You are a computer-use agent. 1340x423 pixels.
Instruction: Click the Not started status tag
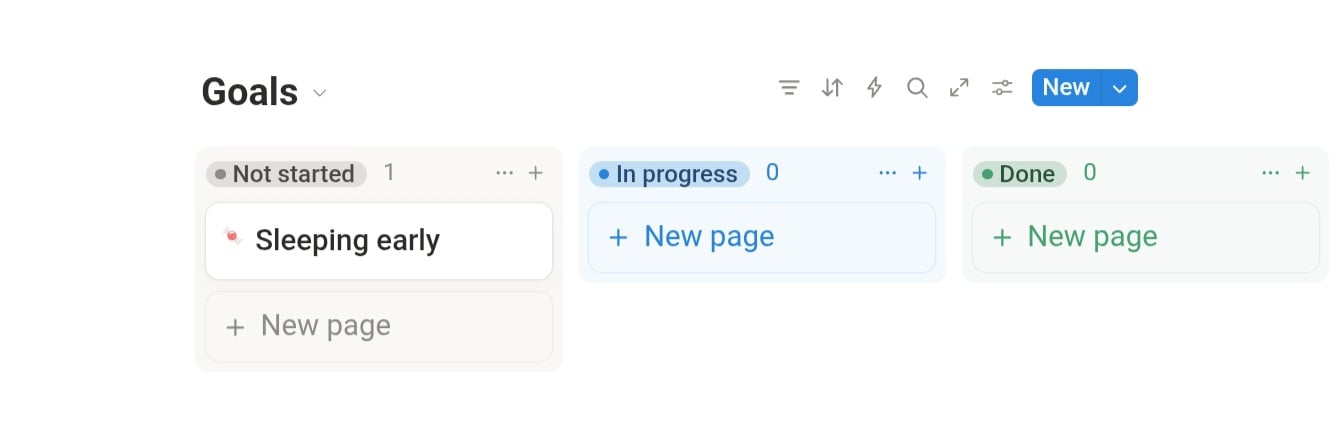point(286,174)
